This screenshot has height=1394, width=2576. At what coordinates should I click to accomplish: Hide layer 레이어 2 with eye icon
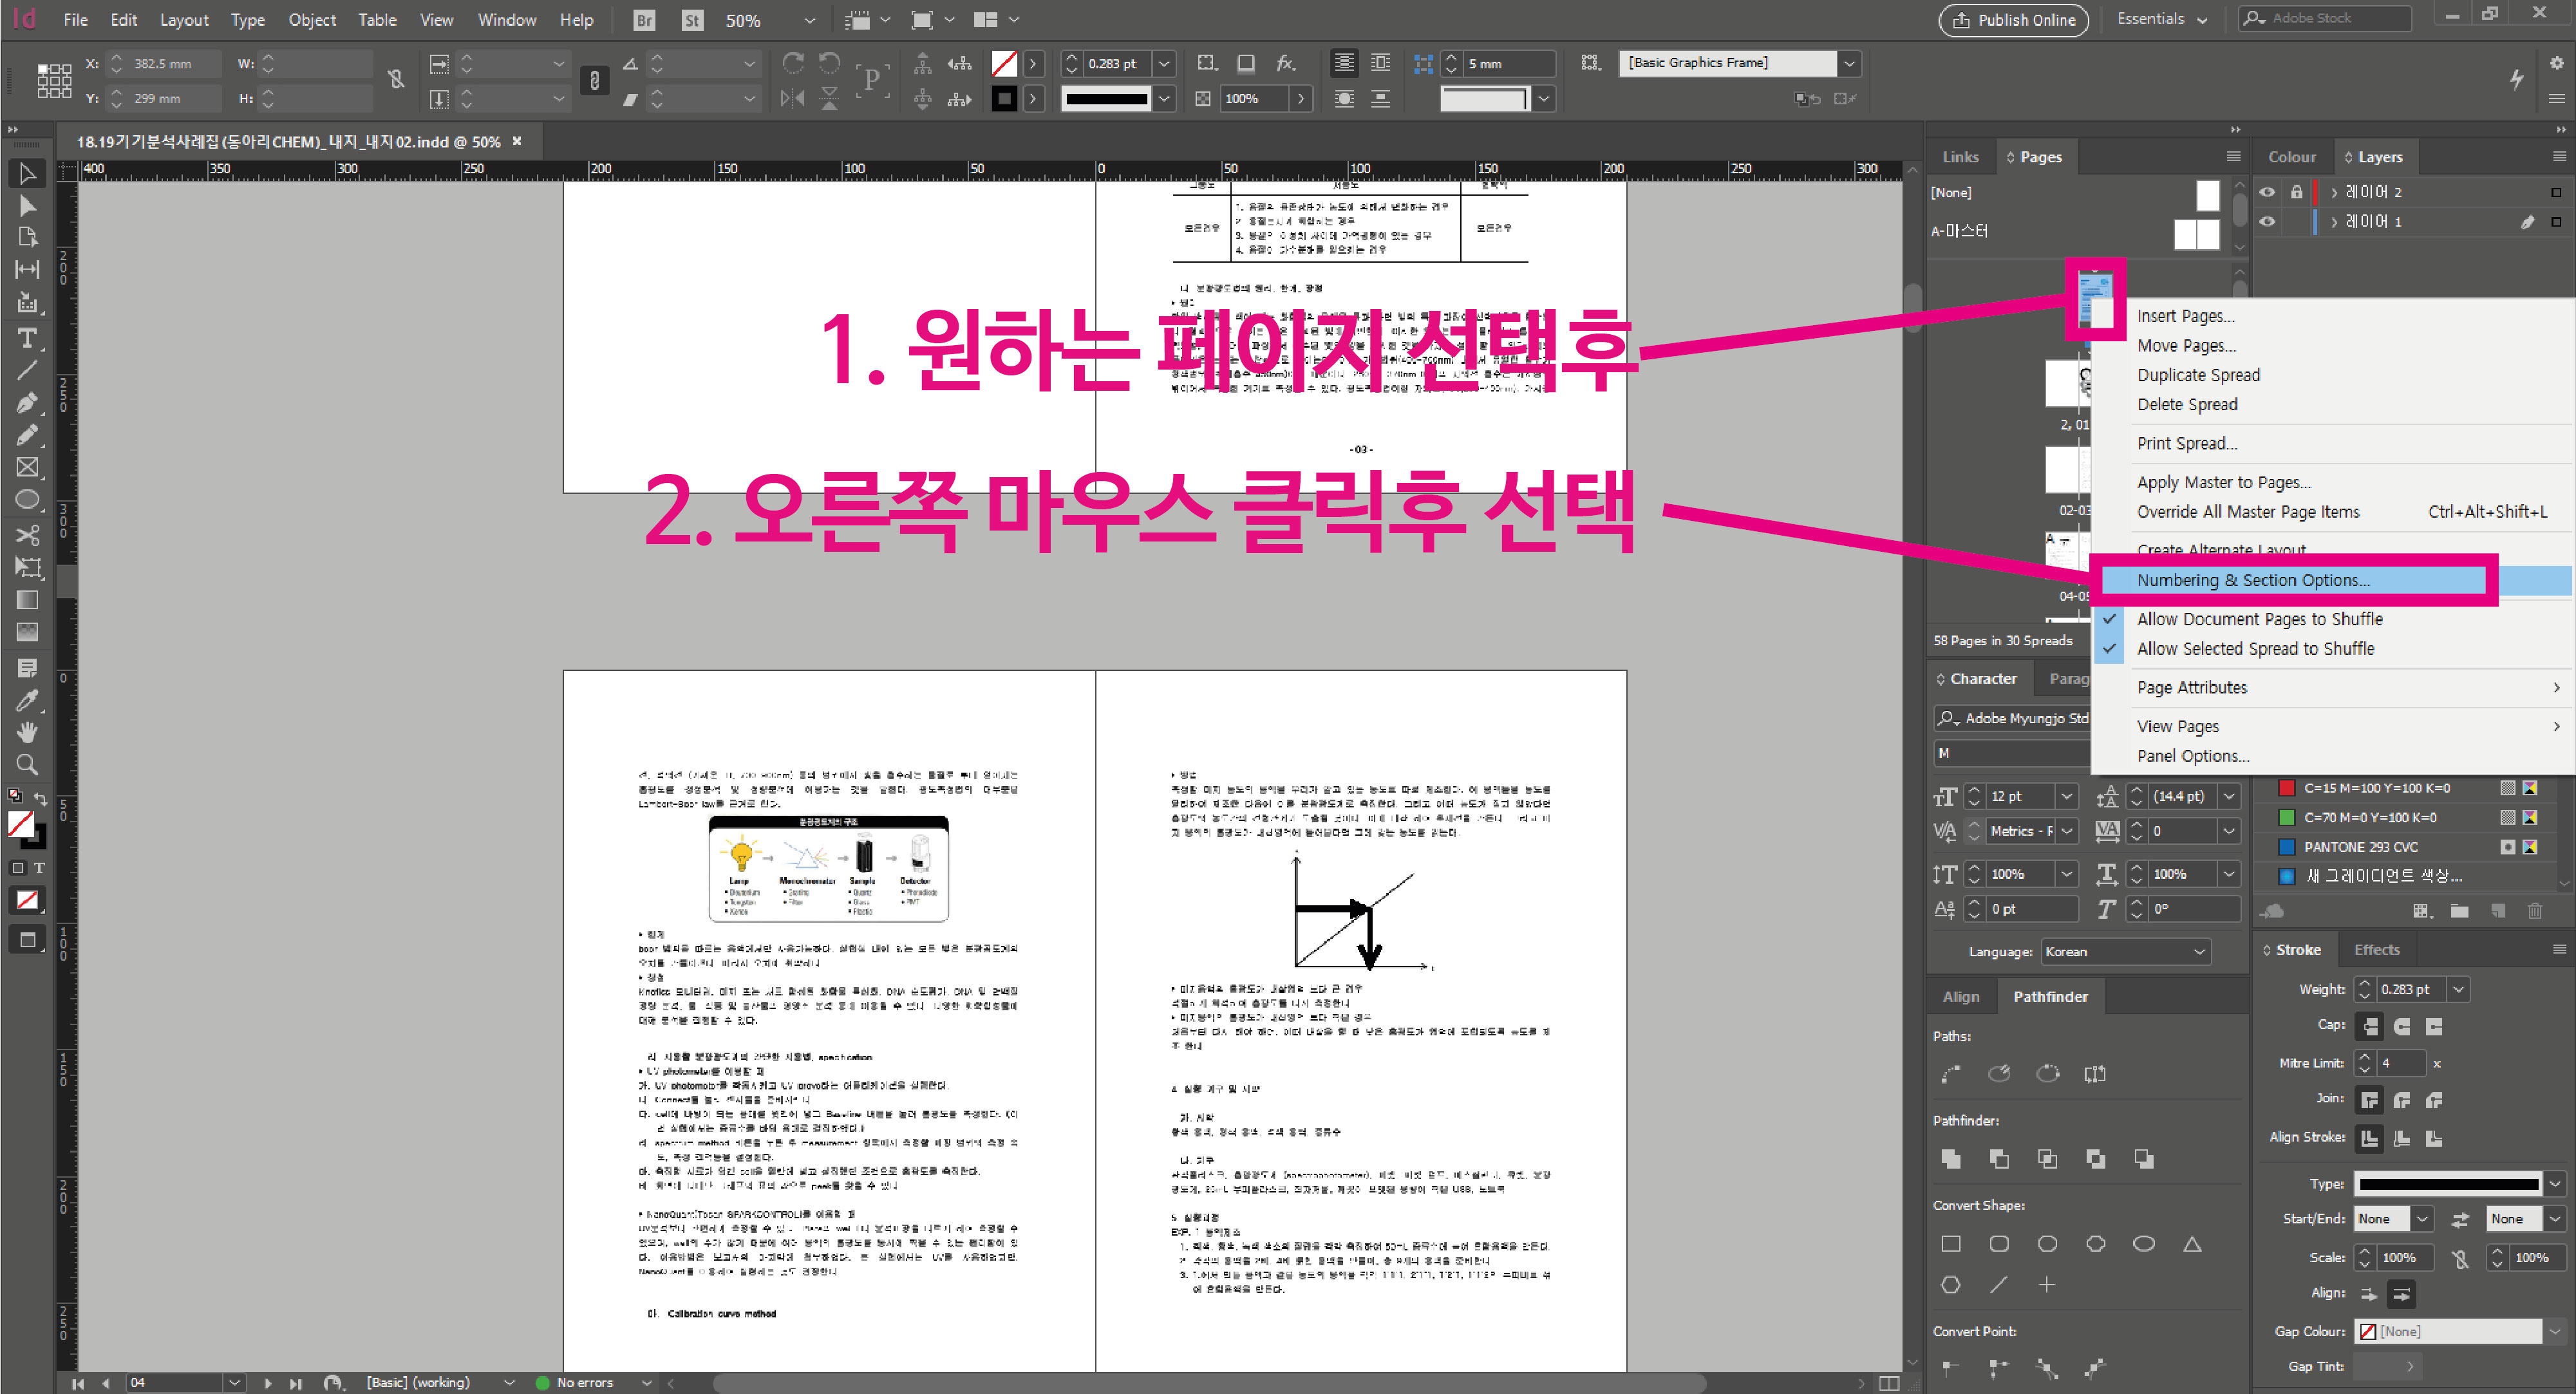(2267, 192)
